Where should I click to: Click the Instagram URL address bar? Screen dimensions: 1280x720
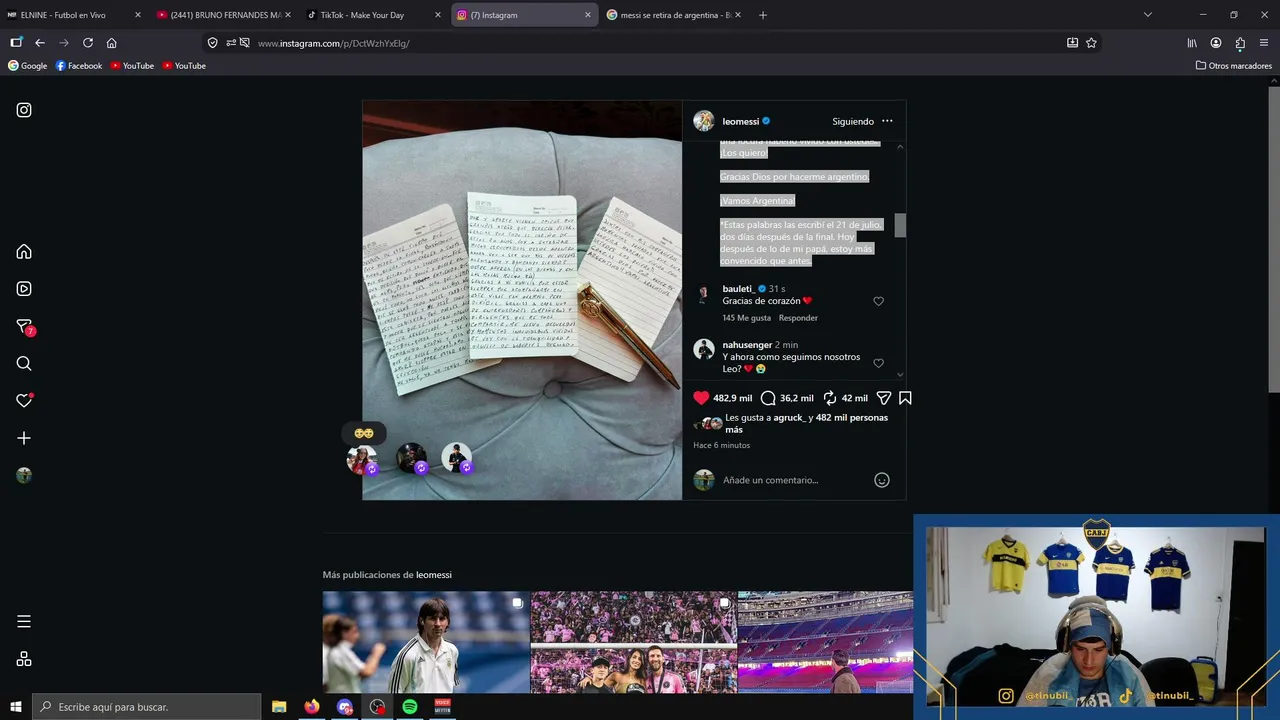pyautogui.click(x=650, y=43)
